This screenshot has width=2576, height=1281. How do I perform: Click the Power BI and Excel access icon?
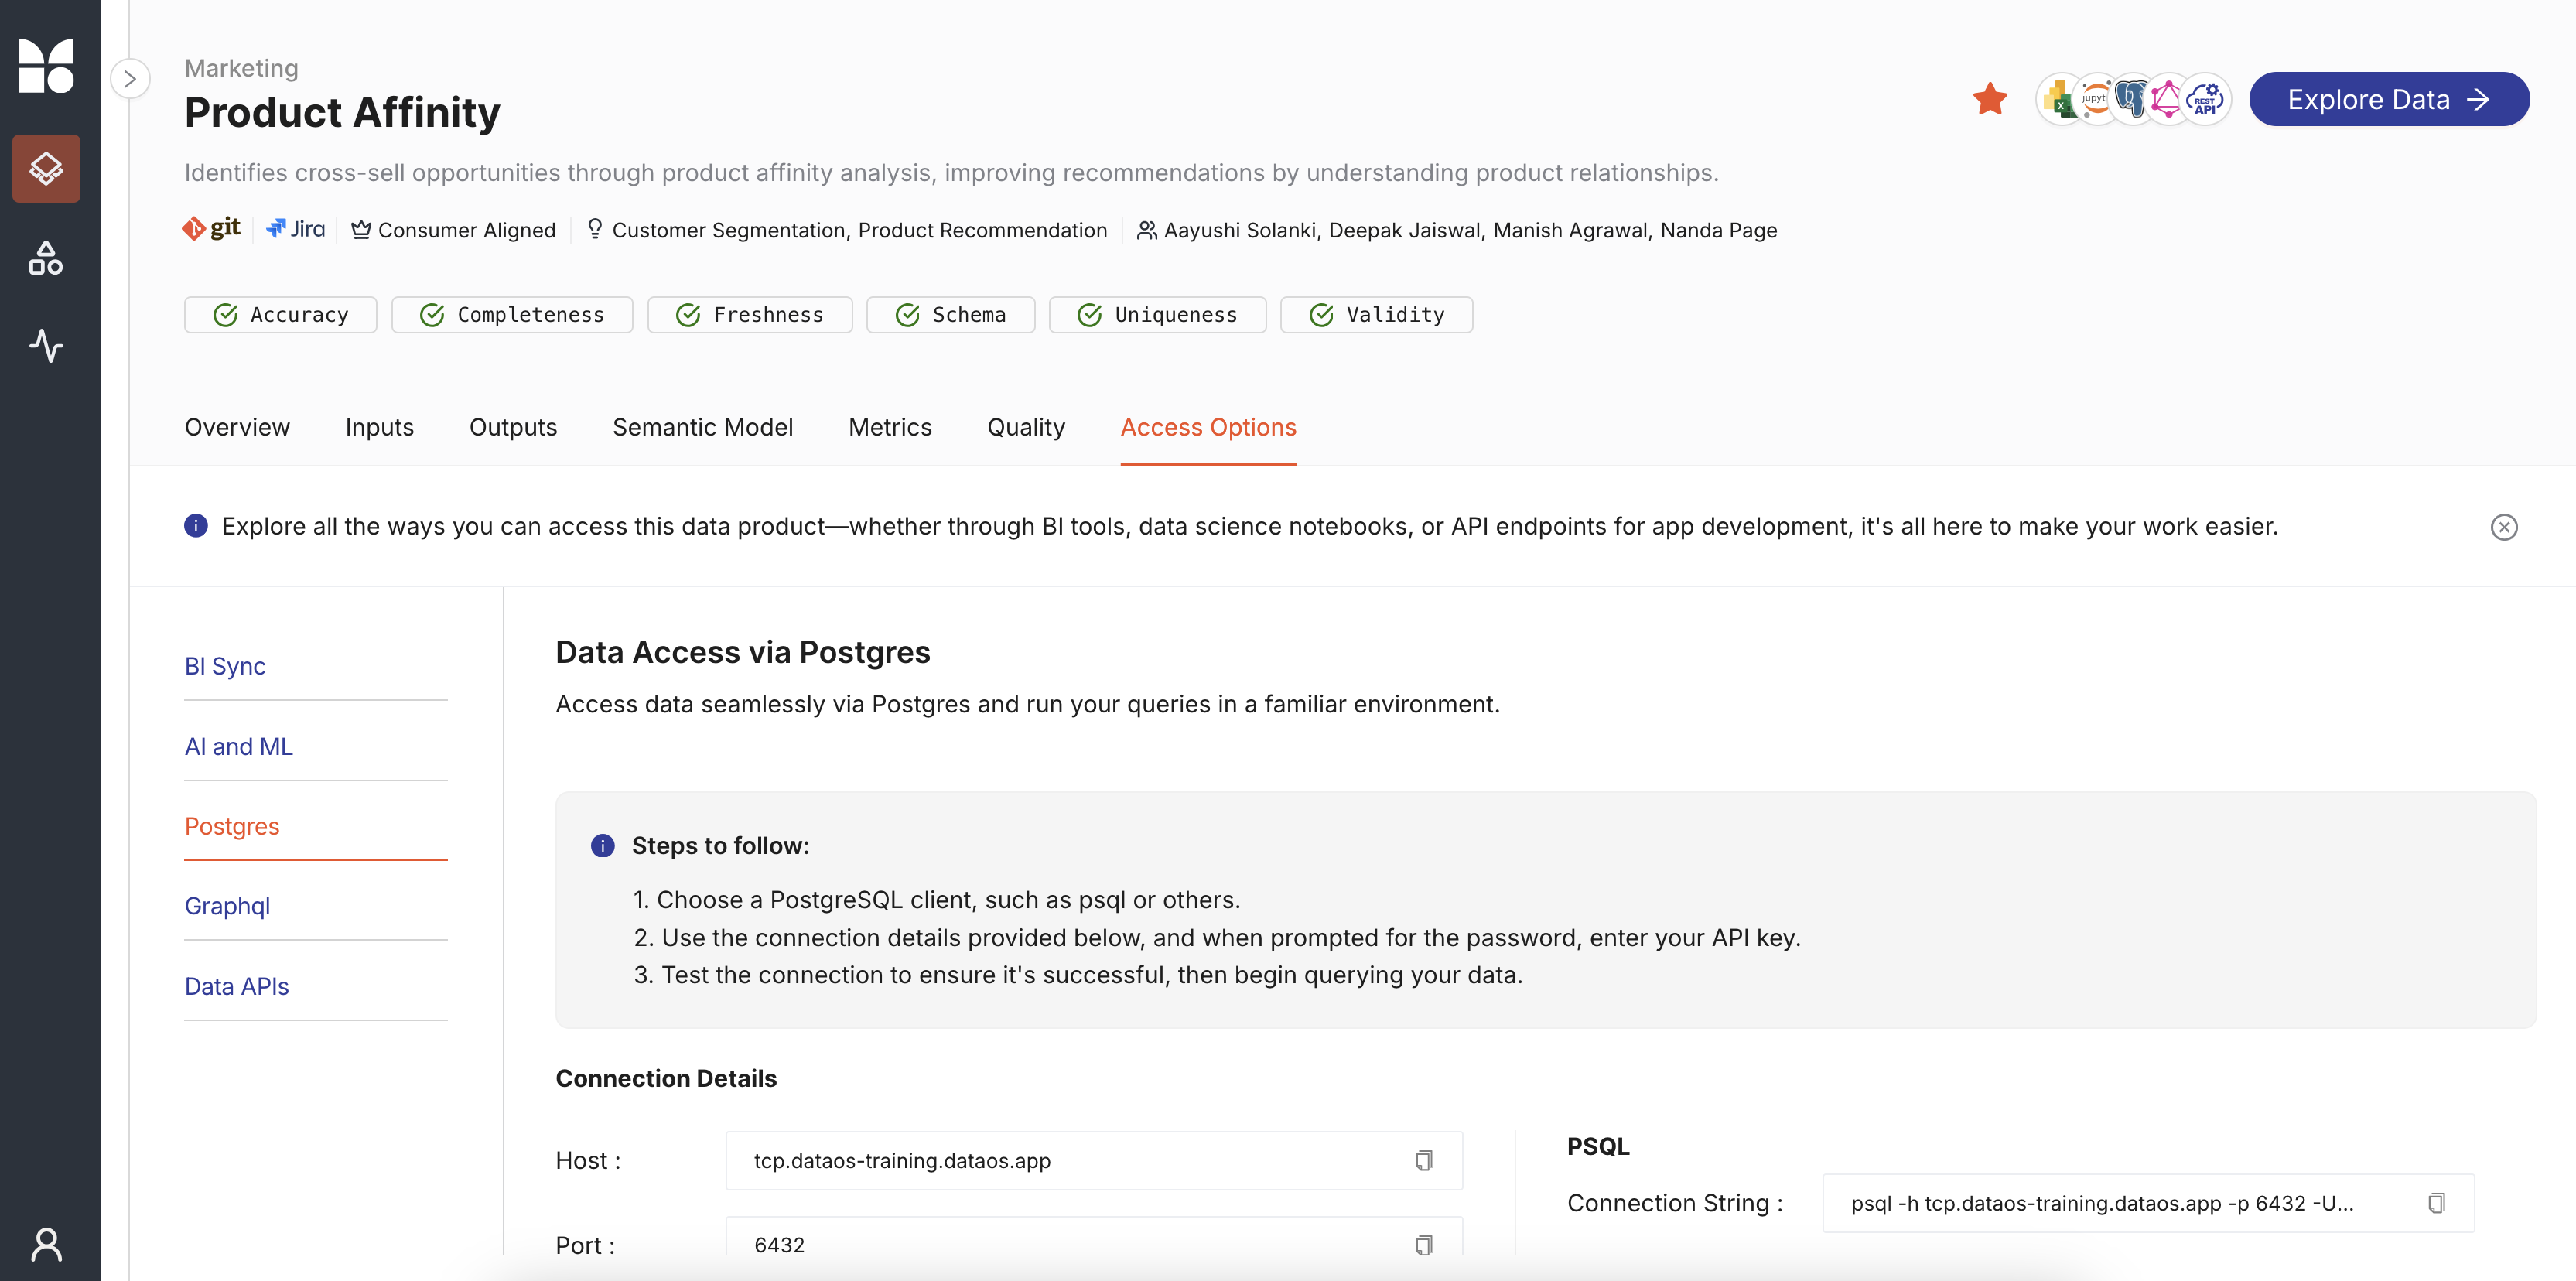pos(2060,99)
